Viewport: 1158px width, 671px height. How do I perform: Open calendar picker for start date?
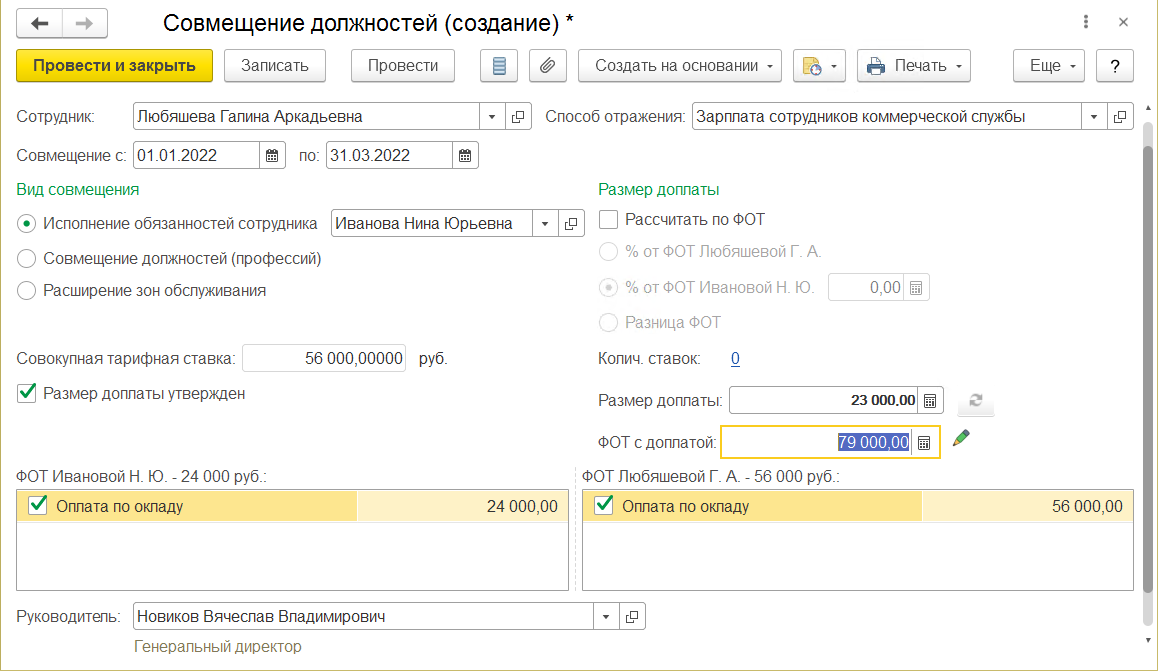271,155
